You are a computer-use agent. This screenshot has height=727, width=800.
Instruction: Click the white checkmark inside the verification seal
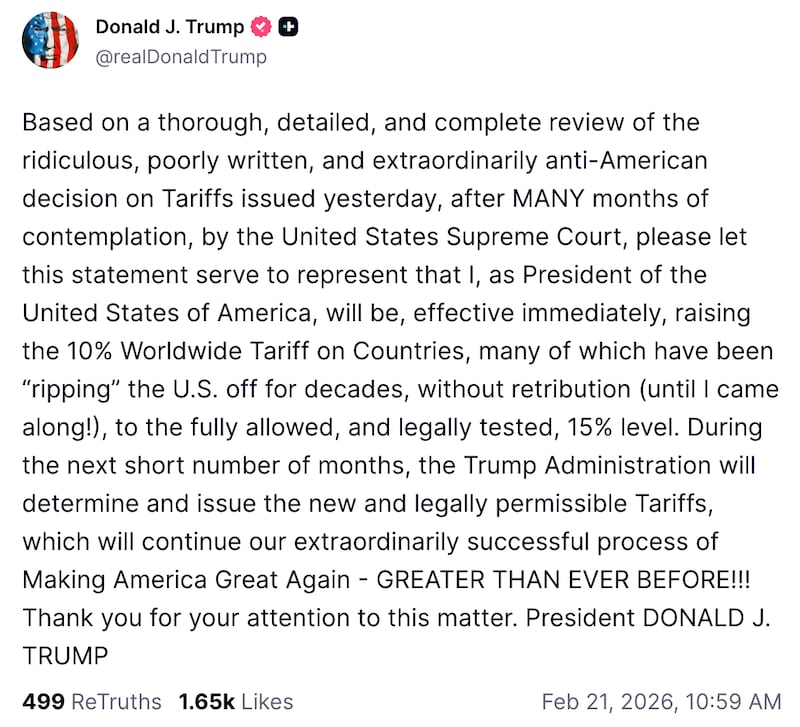coord(259,27)
